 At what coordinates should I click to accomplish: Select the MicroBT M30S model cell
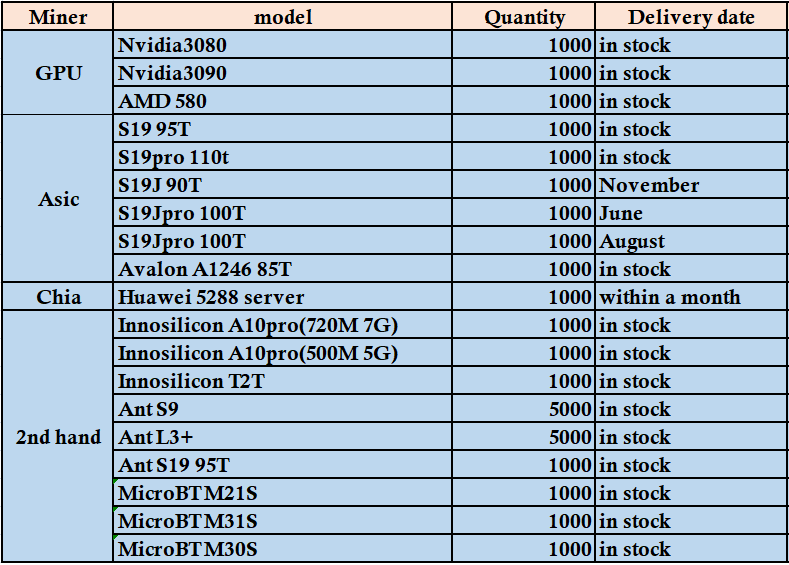tap(283, 549)
